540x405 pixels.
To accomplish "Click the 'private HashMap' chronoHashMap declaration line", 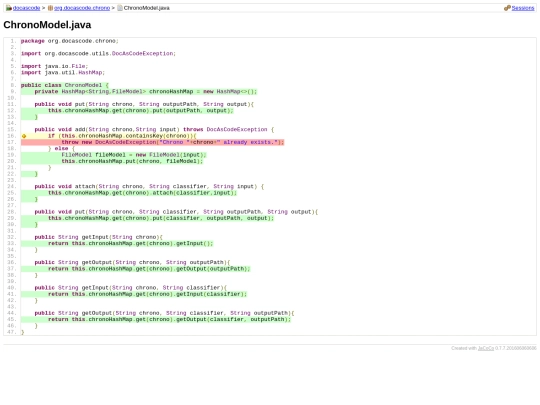I will [x=139, y=92].
